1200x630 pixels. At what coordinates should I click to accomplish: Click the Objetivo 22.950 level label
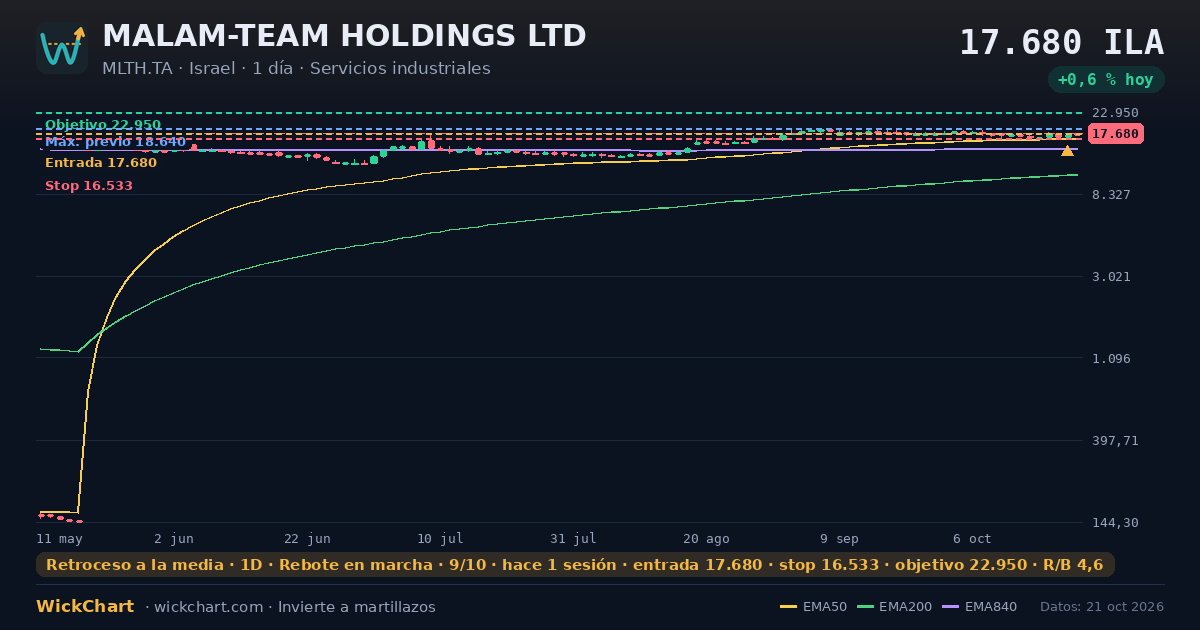tap(103, 125)
